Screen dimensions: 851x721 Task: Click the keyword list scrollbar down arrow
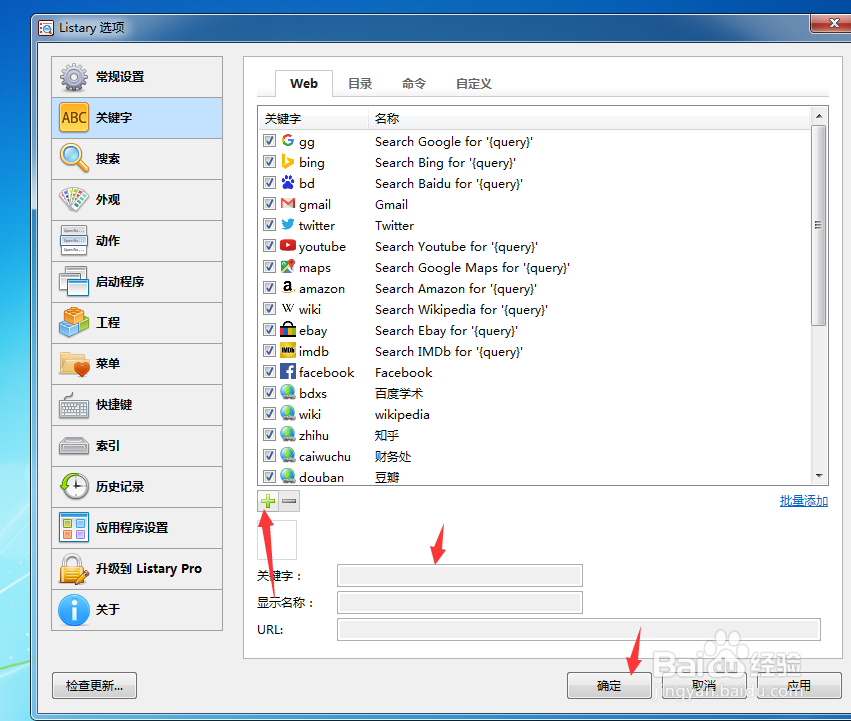point(819,476)
